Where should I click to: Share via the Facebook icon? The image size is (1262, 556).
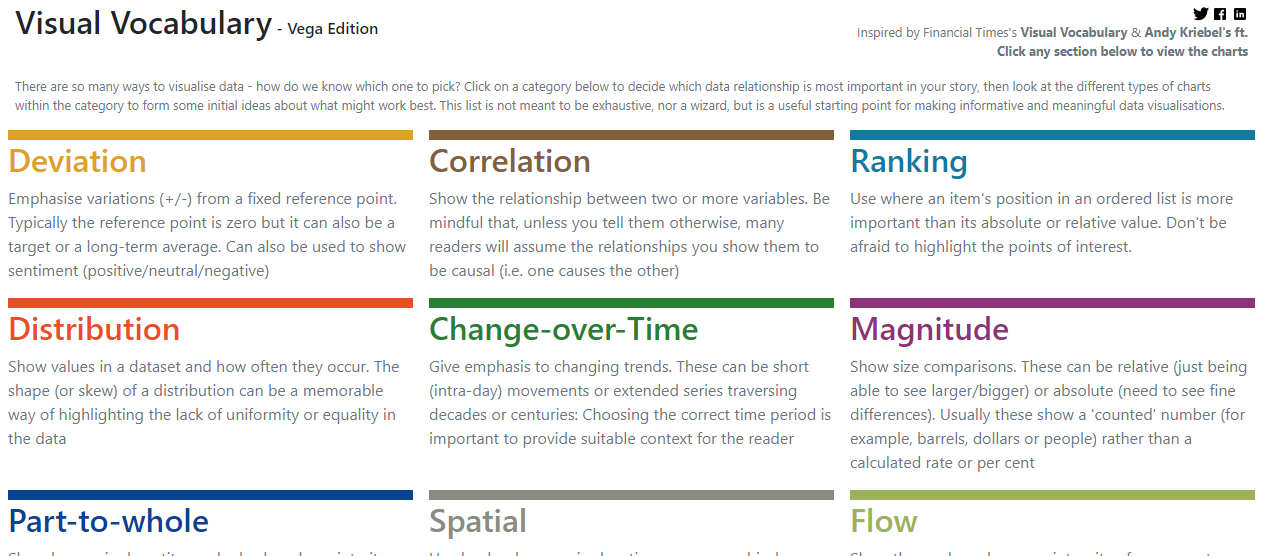1220,14
